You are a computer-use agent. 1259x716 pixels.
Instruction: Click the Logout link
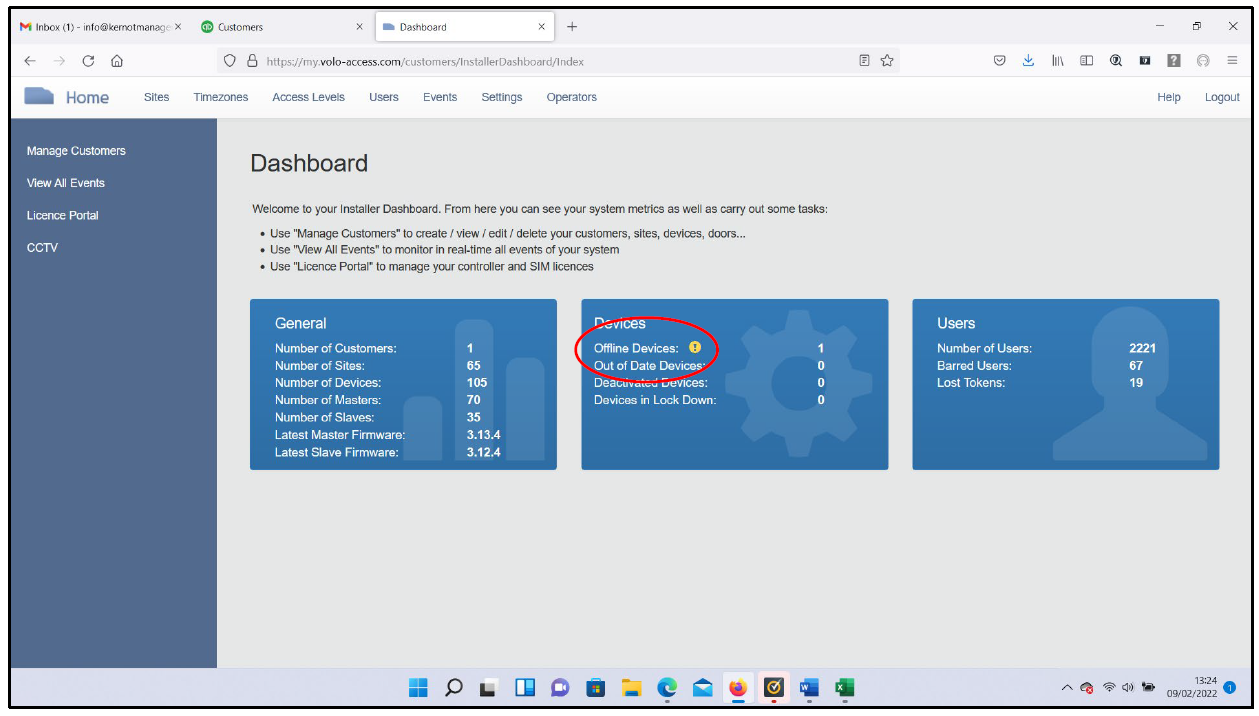click(x=1221, y=97)
